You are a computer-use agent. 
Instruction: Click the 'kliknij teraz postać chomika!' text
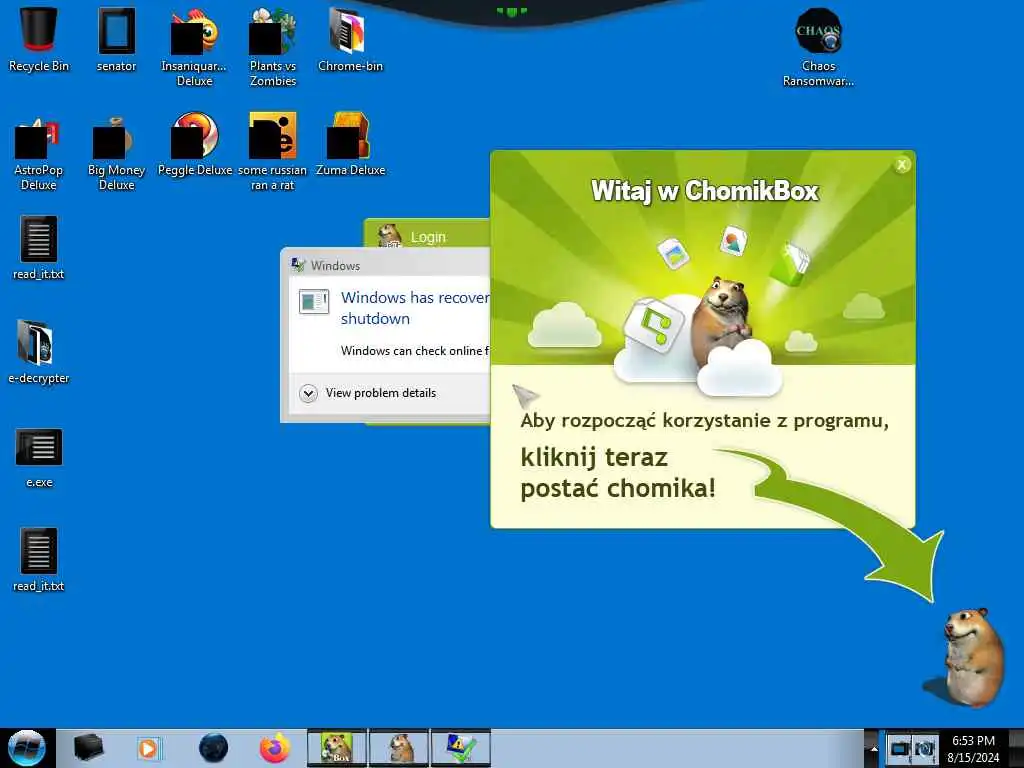point(618,472)
